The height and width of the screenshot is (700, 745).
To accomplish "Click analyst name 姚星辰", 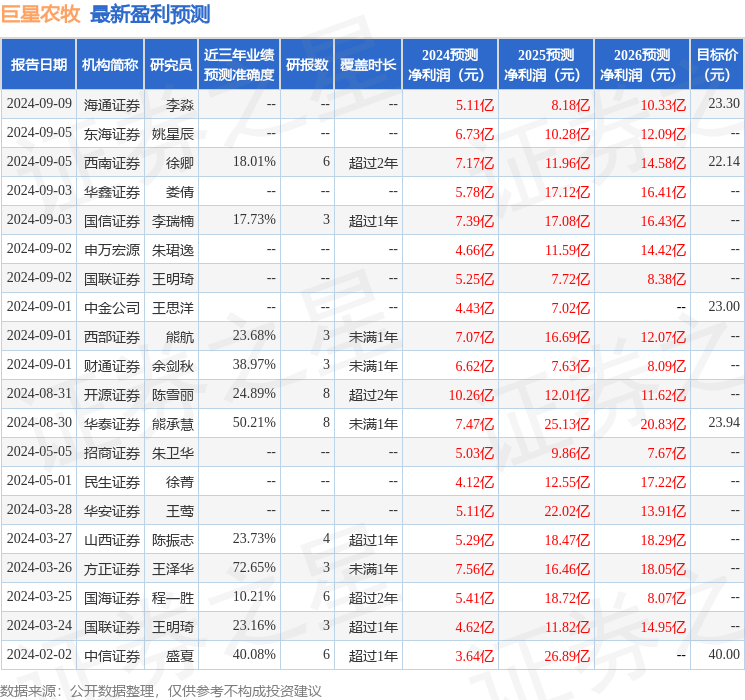I will click(173, 134).
